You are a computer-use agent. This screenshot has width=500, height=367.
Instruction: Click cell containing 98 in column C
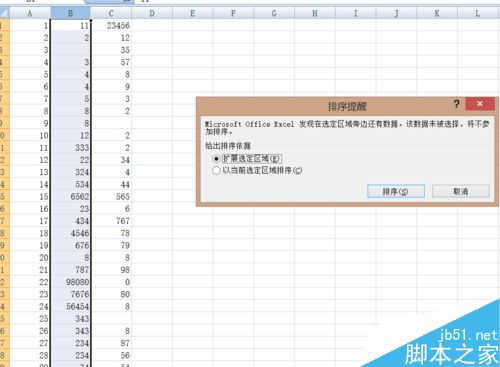point(111,270)
